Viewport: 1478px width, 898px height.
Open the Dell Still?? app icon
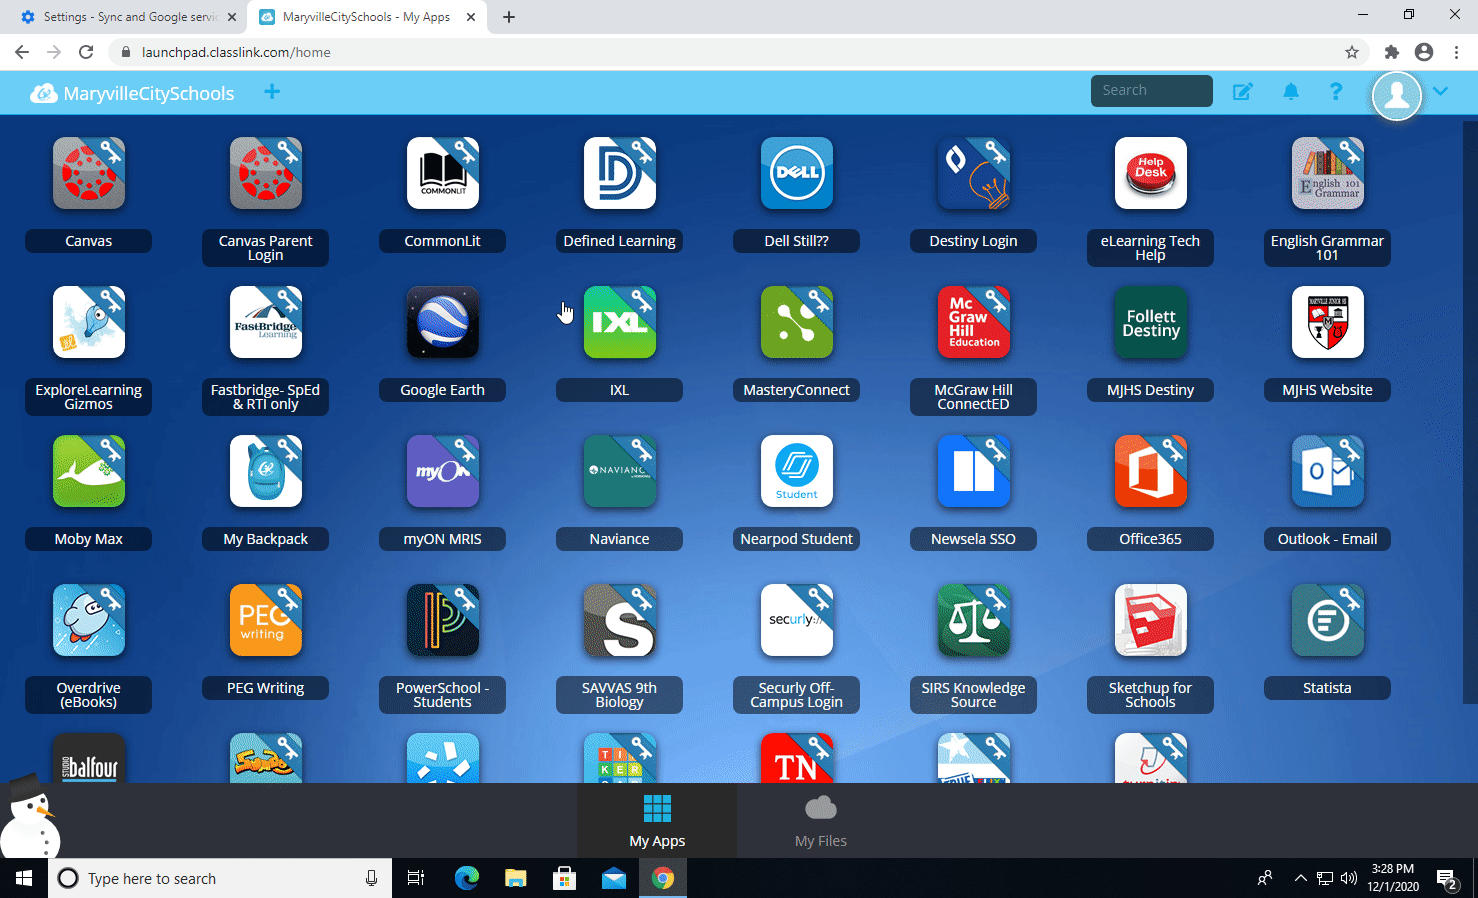tap(797, 173)
